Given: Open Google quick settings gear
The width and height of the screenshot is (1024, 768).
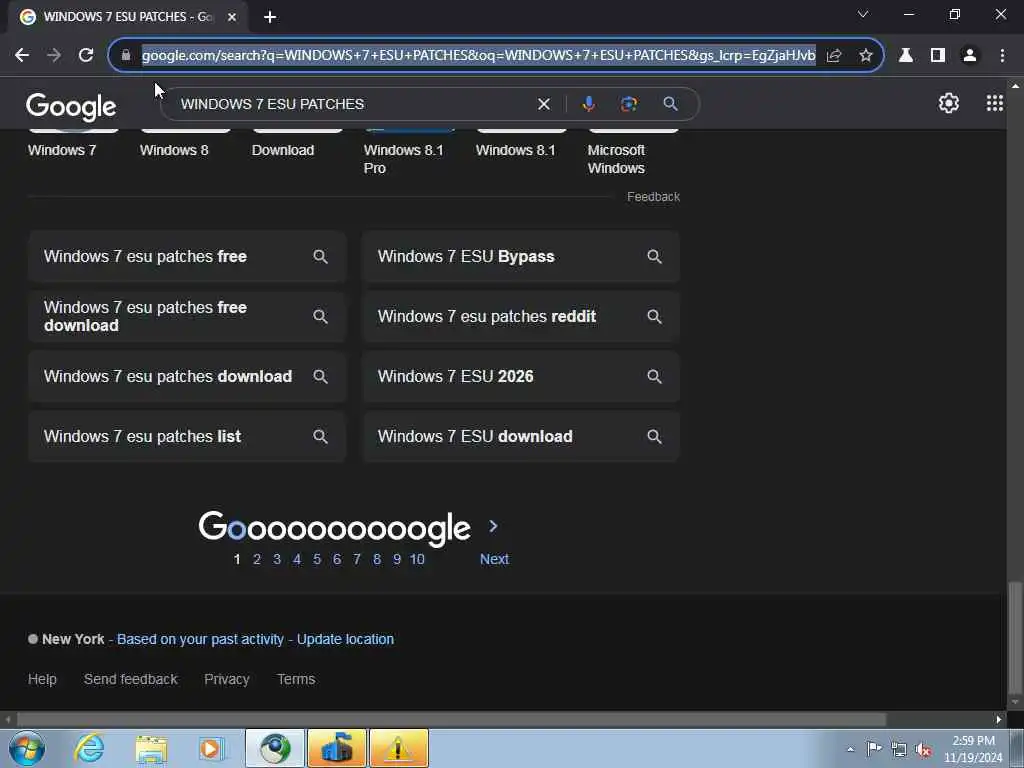Looking at the screenshot, I should 948,103.
